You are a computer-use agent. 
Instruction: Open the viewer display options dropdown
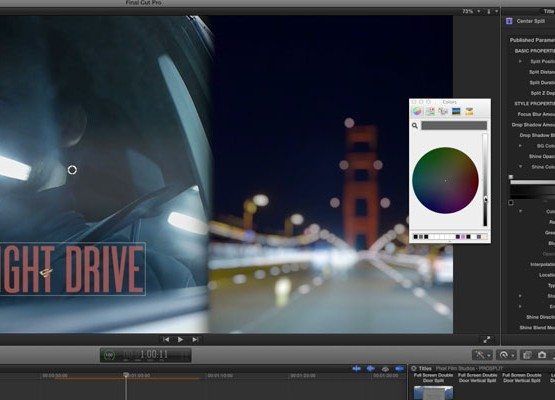point(492,11)
